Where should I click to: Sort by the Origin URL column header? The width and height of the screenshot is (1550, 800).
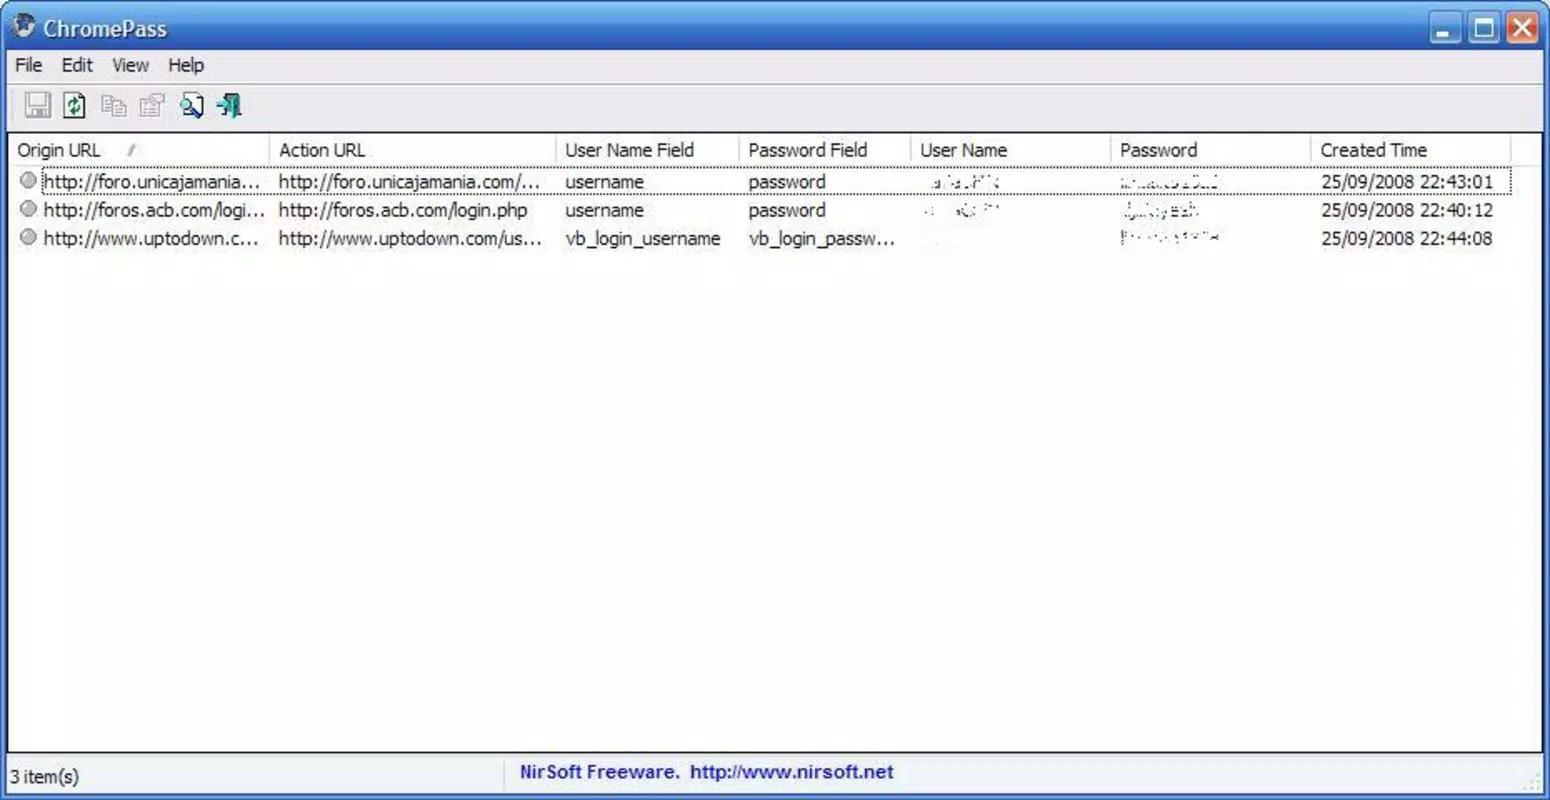(x=139, y=150)
